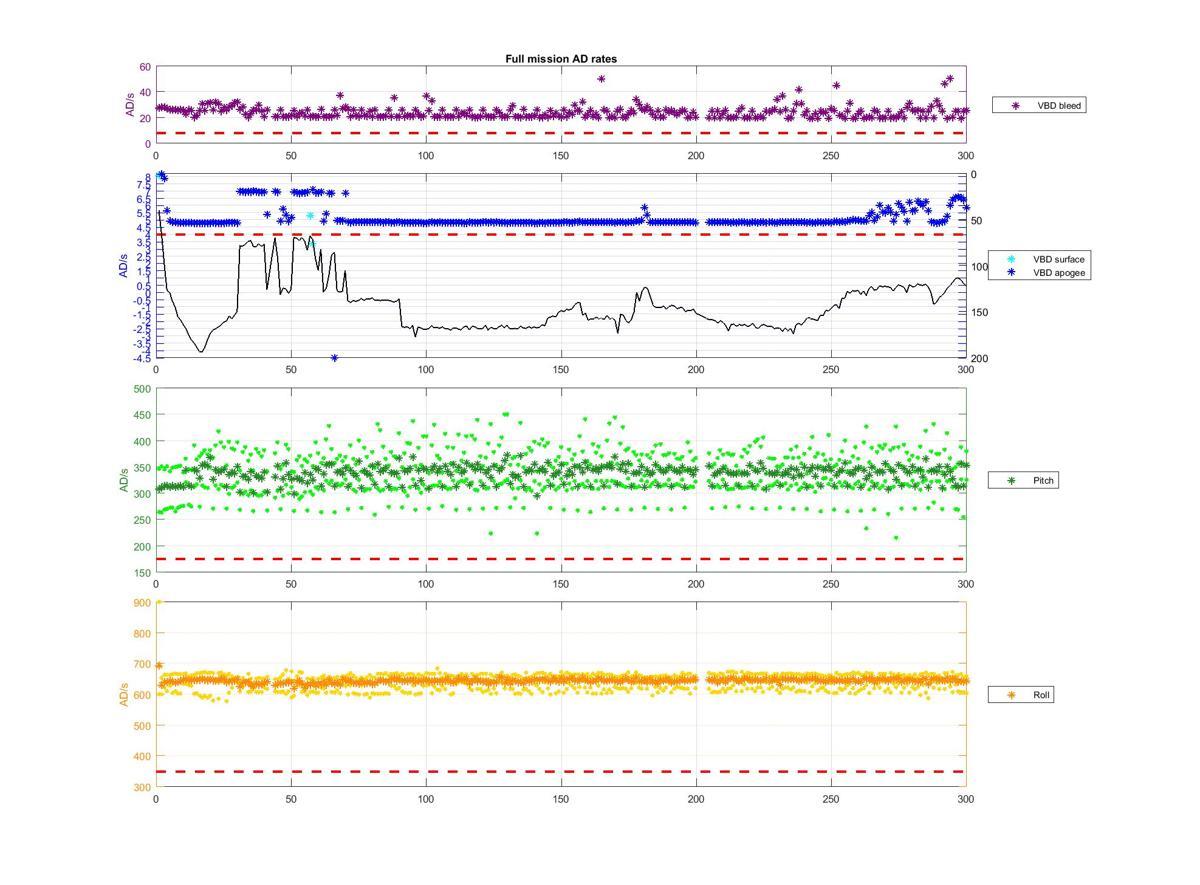
Task: Click the red dashed threshold line in pitch plot
Action: (560, 559)
